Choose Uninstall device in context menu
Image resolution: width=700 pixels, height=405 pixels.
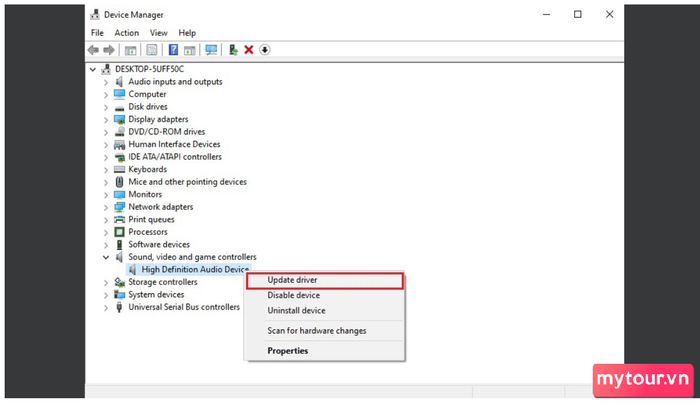pyautogui.click(x=325, y=310)
